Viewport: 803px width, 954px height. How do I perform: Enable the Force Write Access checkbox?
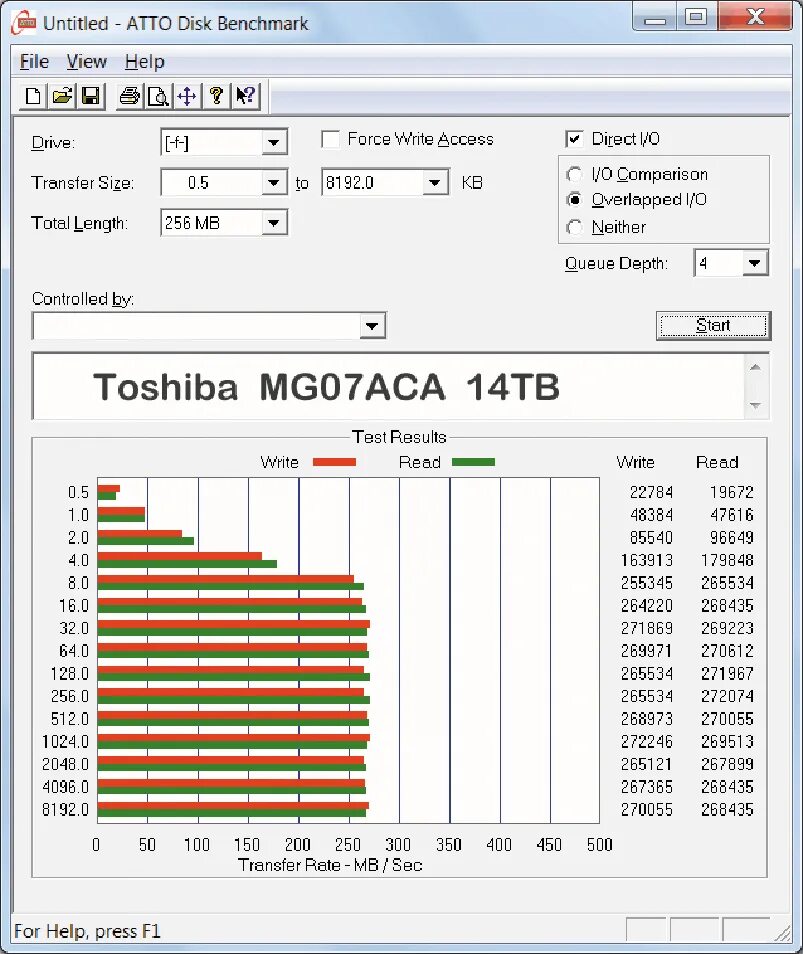pyautogui.click(x=330, y=139)
